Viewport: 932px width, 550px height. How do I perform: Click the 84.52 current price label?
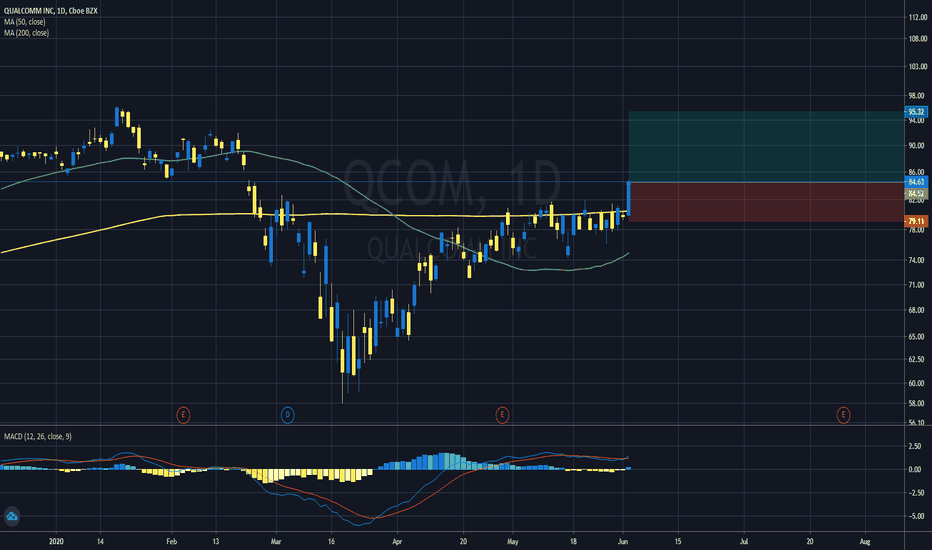point(916,193)
